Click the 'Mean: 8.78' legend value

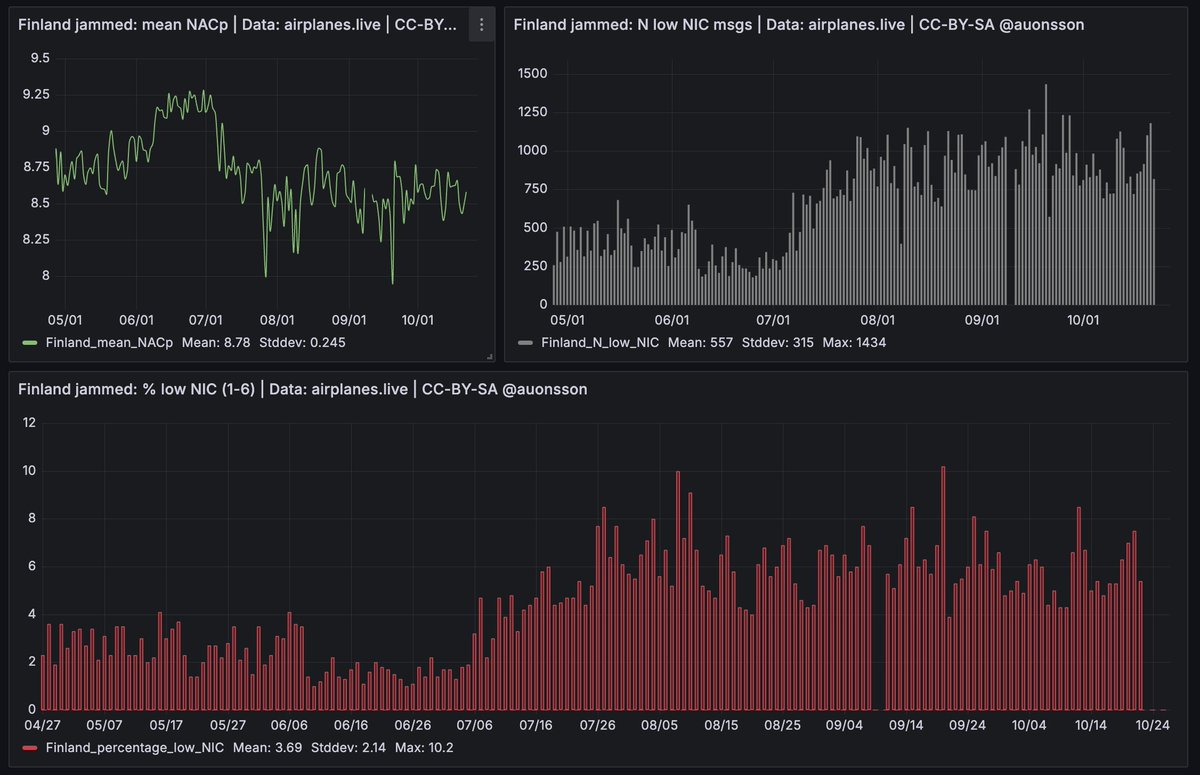(x=216, y=342)
